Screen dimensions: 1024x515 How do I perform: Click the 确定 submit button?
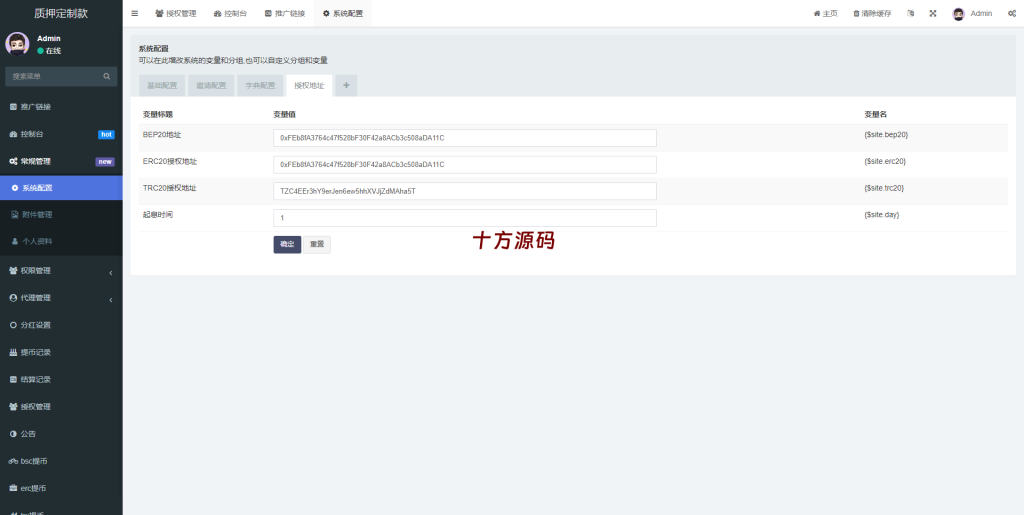pyautogui.click(x=287, y=244)
